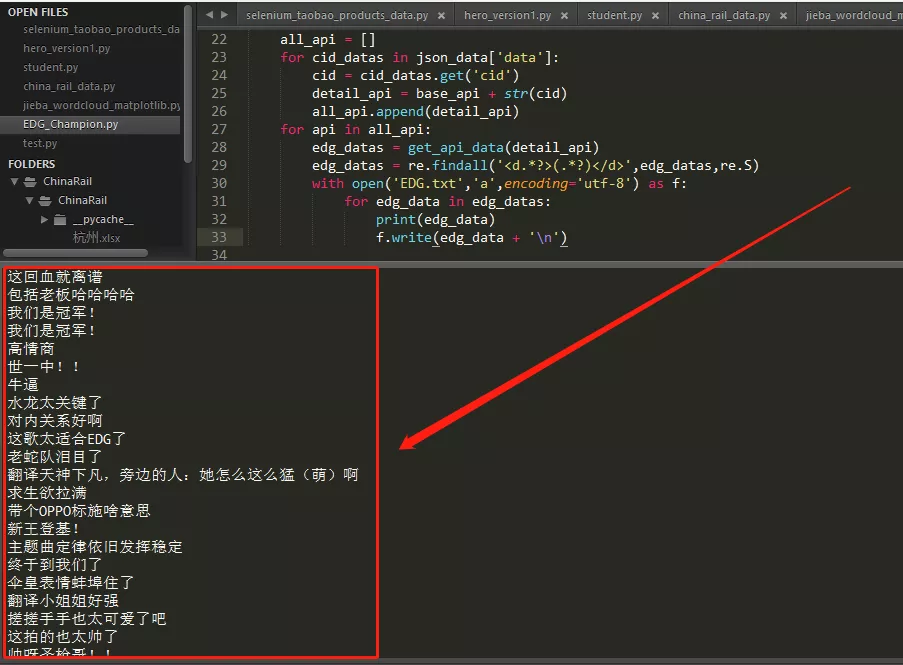903x665 pixels.
Task: Click on 'print(edg_data)' line
Action: click(x=435, y=219)
